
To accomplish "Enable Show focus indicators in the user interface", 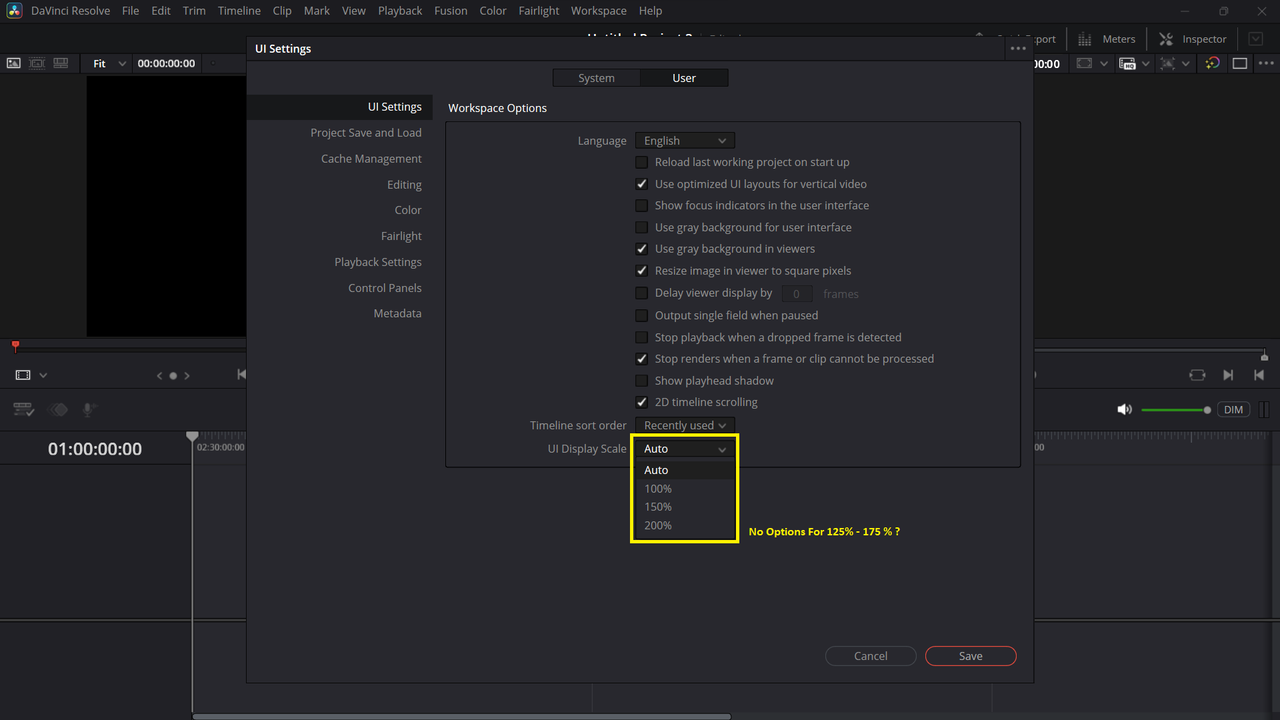I will (642, 205).
